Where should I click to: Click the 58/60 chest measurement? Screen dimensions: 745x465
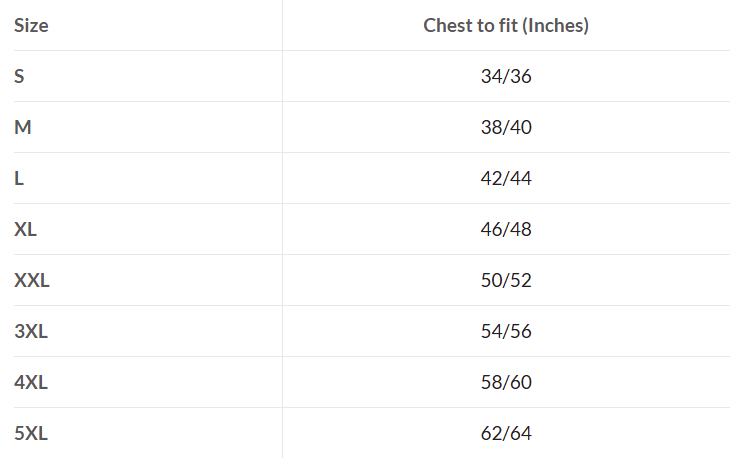[x=506, y=382]
